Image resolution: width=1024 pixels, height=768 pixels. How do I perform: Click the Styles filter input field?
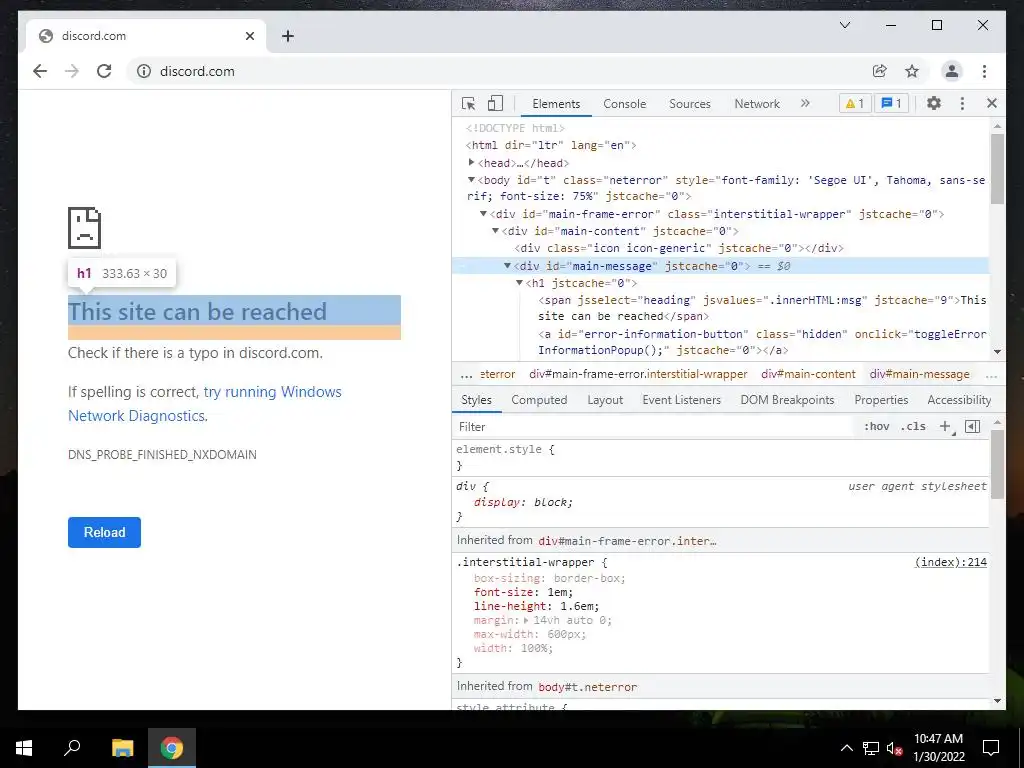pos(653,426)
